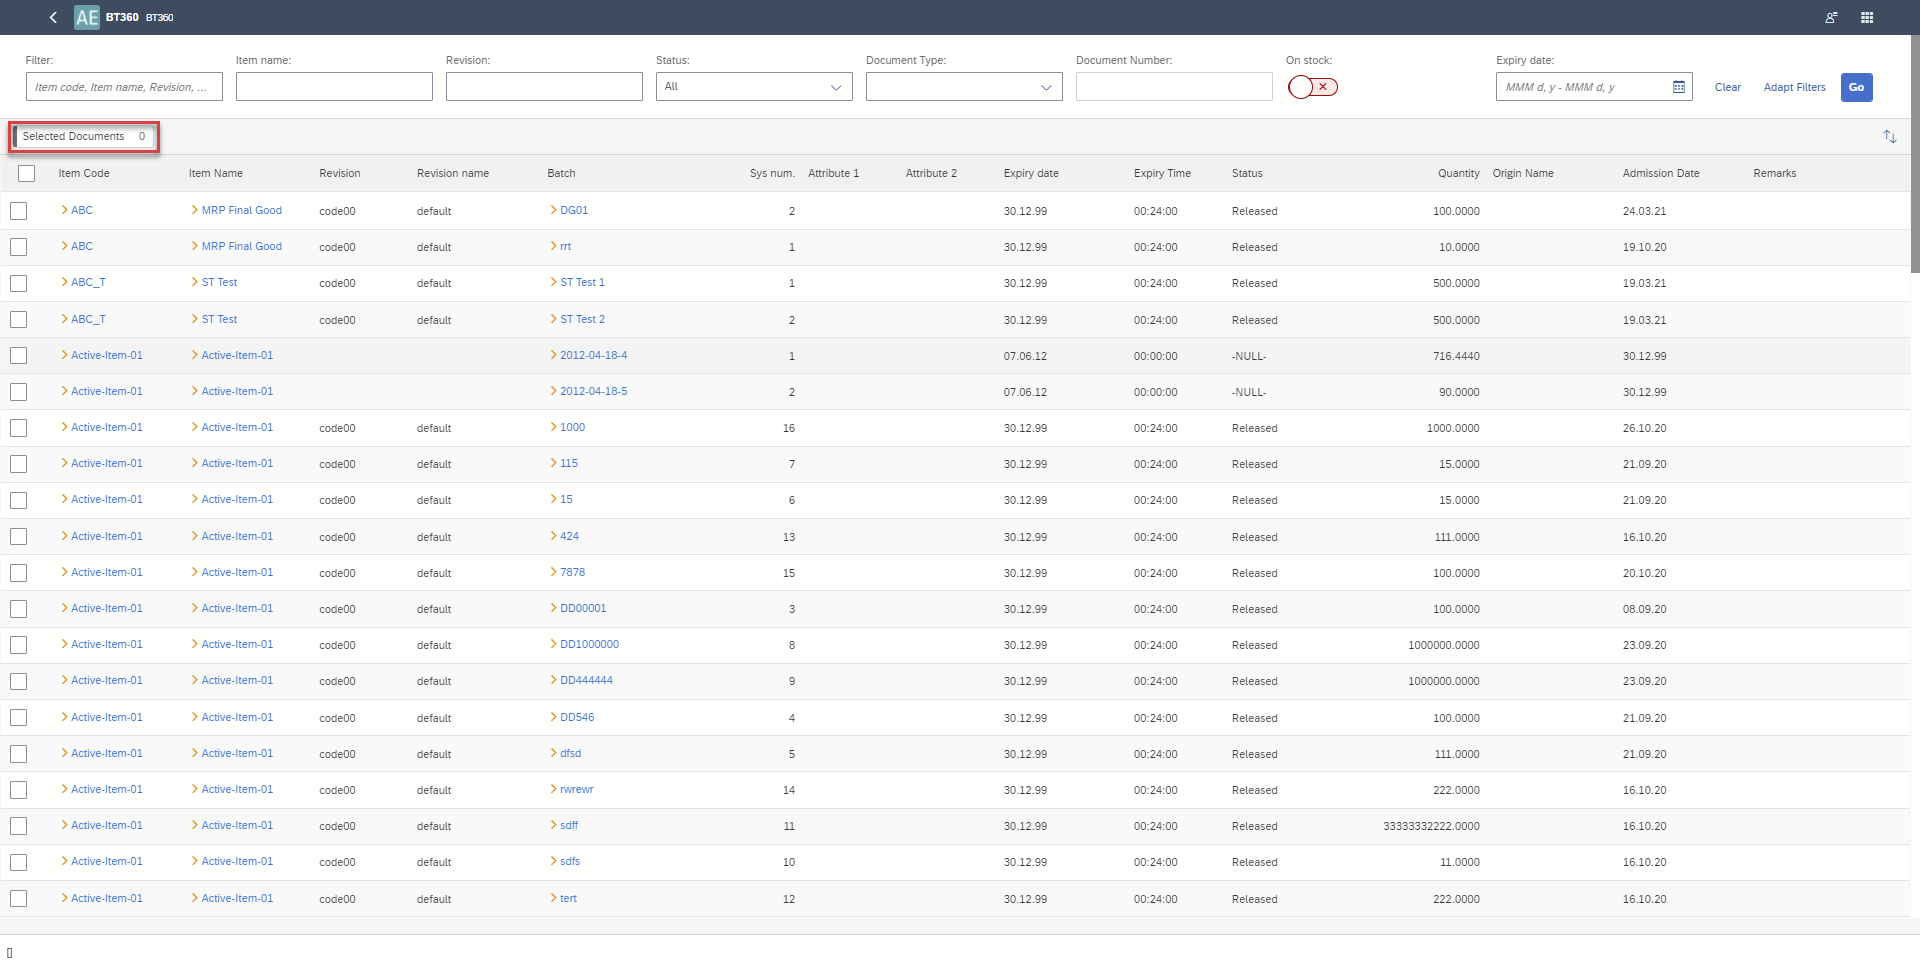
Task: Click the arrow icon before item ABC_T
Action: pyautogui.click(x=64, y=283)
